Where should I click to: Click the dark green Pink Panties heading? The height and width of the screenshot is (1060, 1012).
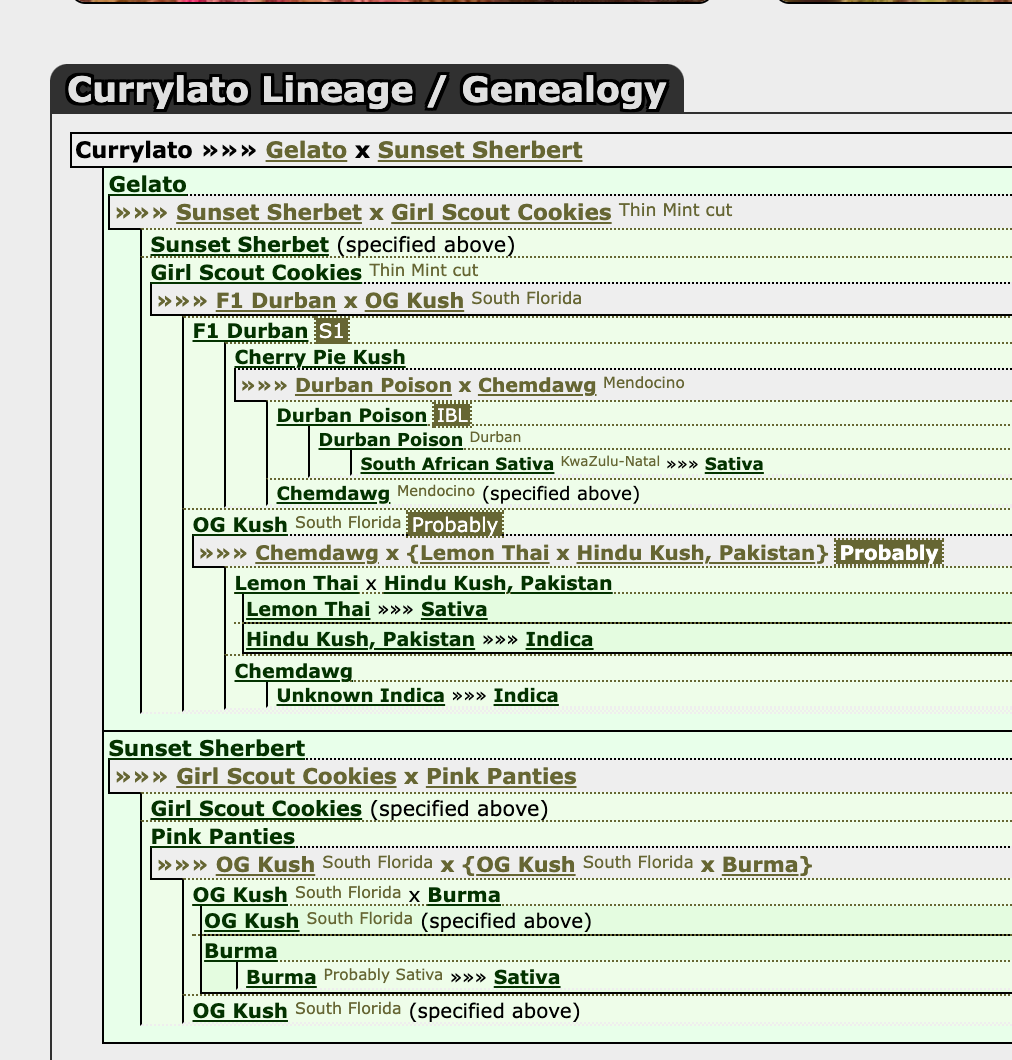[x=222, y=837]
